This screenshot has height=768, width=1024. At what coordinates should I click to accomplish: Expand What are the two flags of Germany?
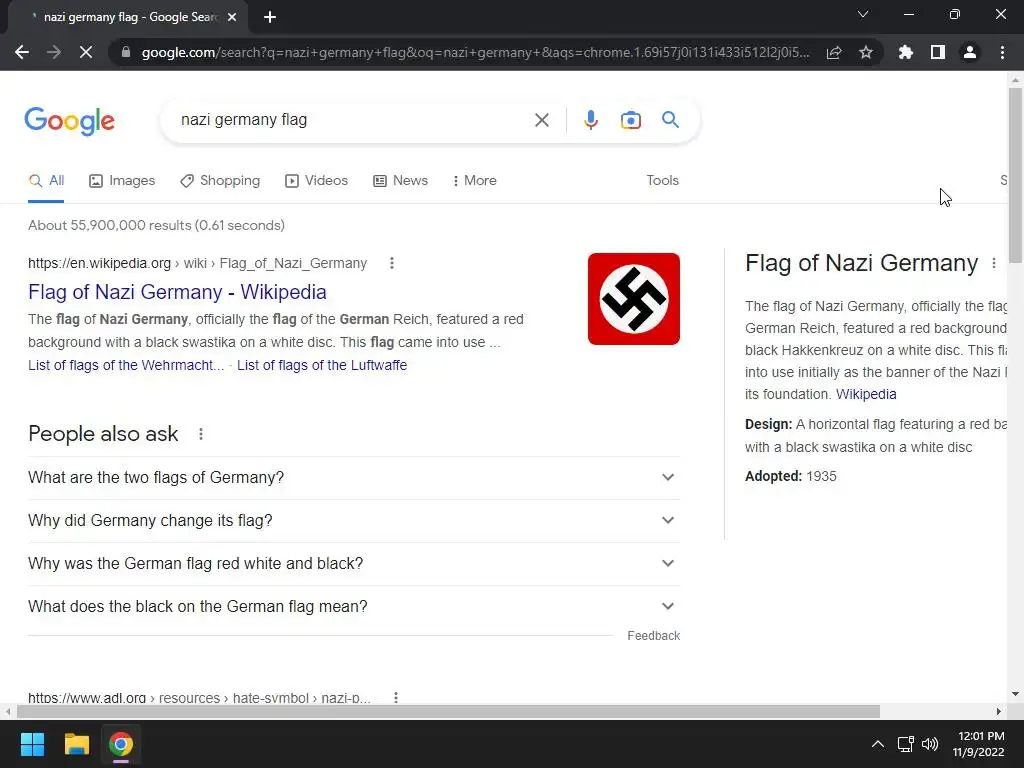(x=354, y=477)
